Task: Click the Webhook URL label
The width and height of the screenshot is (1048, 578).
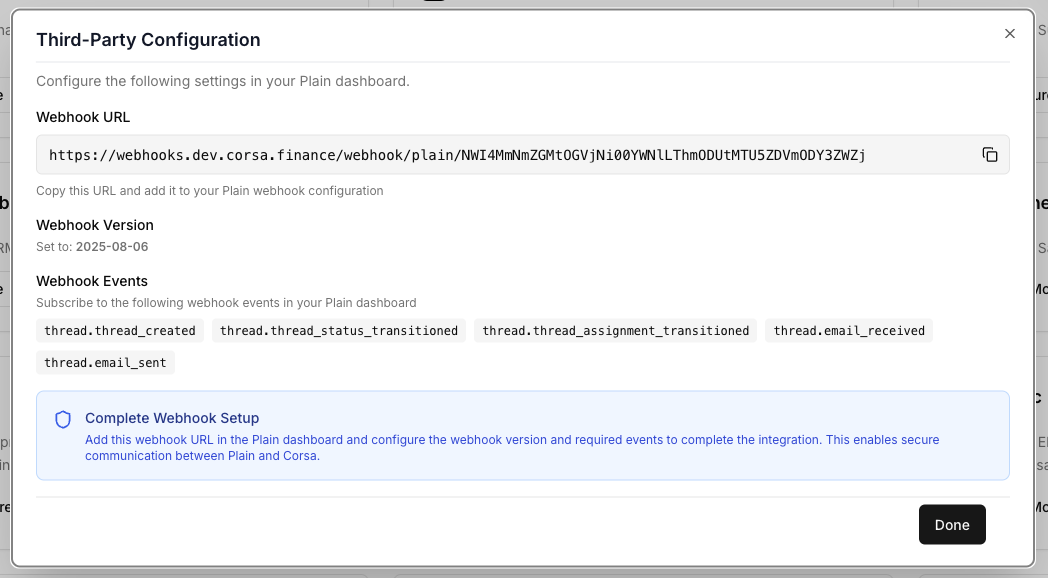Action: [x=83, y=117]
